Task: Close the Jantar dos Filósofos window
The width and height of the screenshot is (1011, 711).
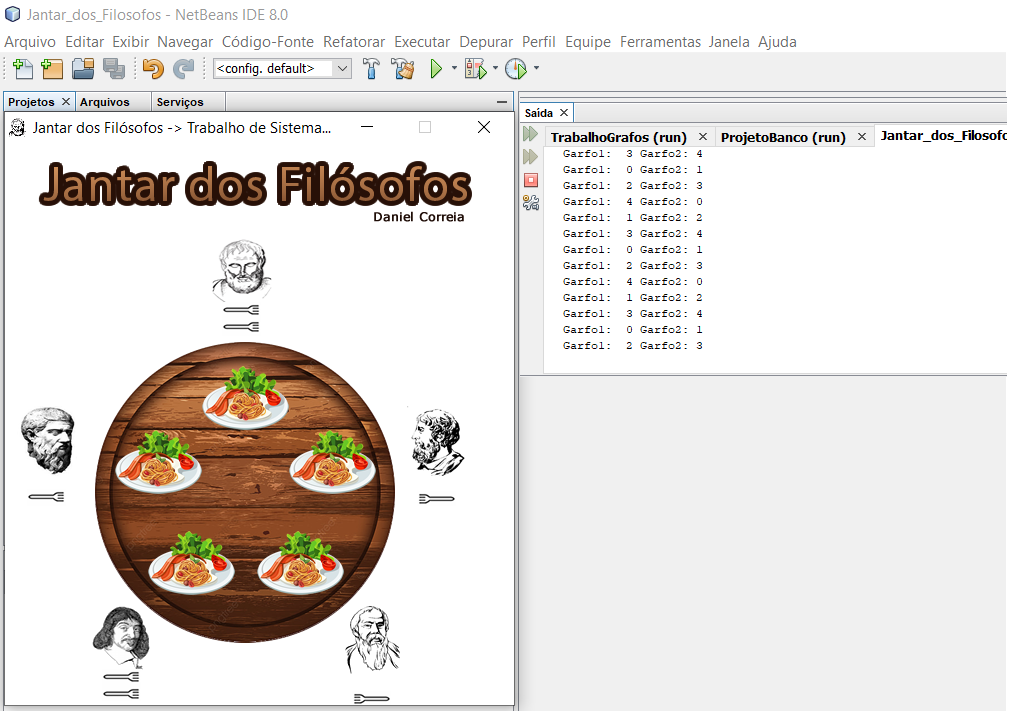Action: (x=484, y=127)
